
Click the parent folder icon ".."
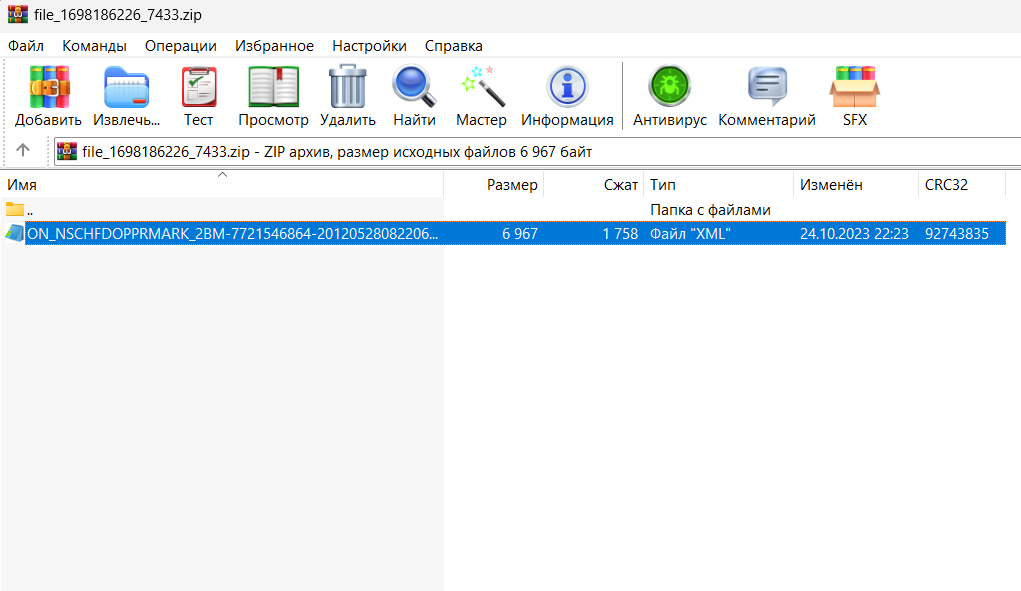tap(14, 210)
